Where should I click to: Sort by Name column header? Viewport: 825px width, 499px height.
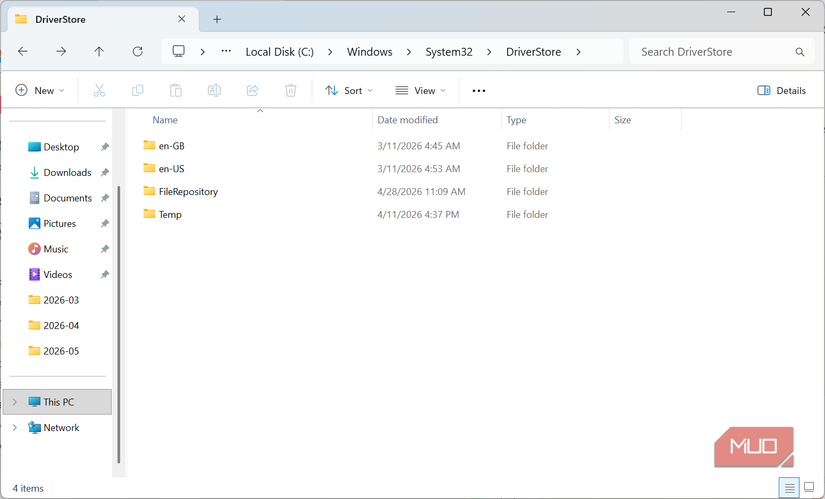click(x=165, y=120)
